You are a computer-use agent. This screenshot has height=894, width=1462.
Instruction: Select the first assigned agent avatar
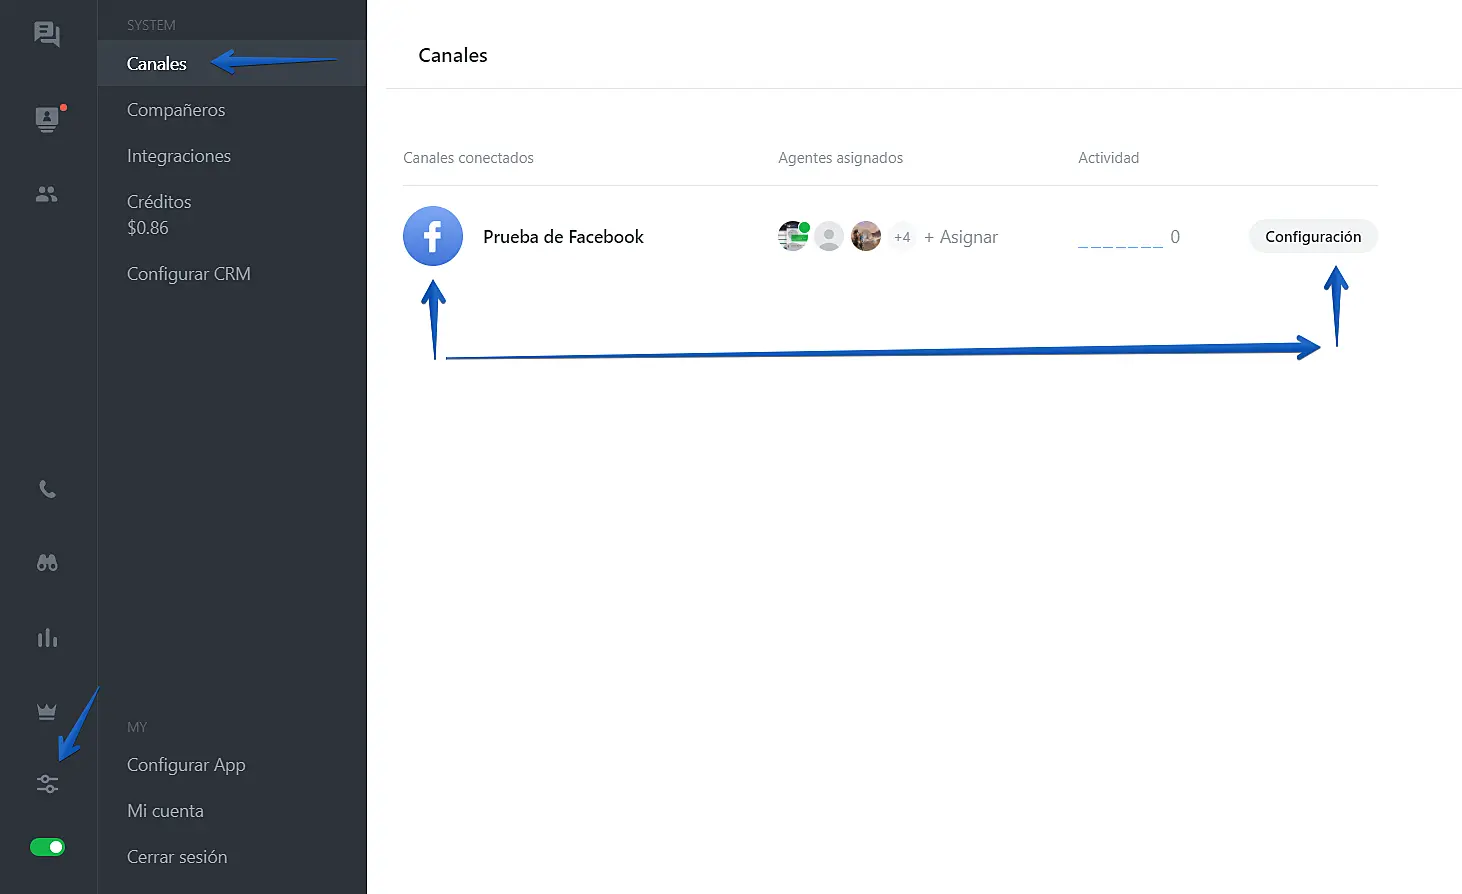(793, 236)
